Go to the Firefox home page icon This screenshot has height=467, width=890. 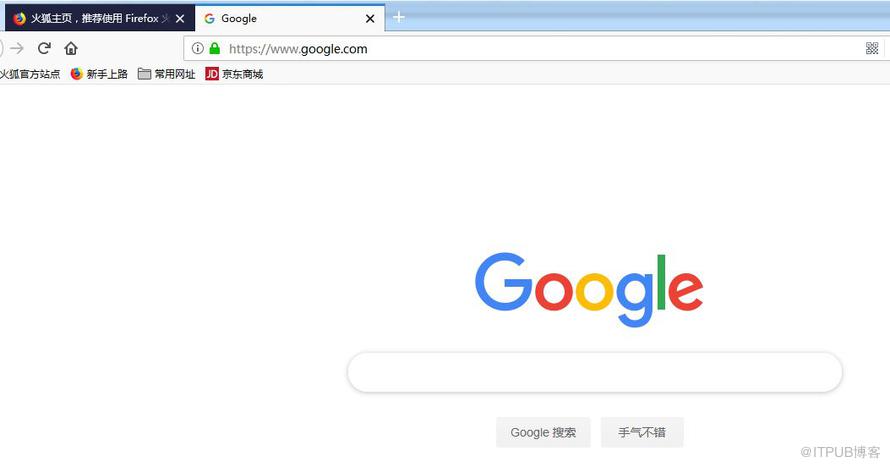pyautogui.click(x=71, y=48)
